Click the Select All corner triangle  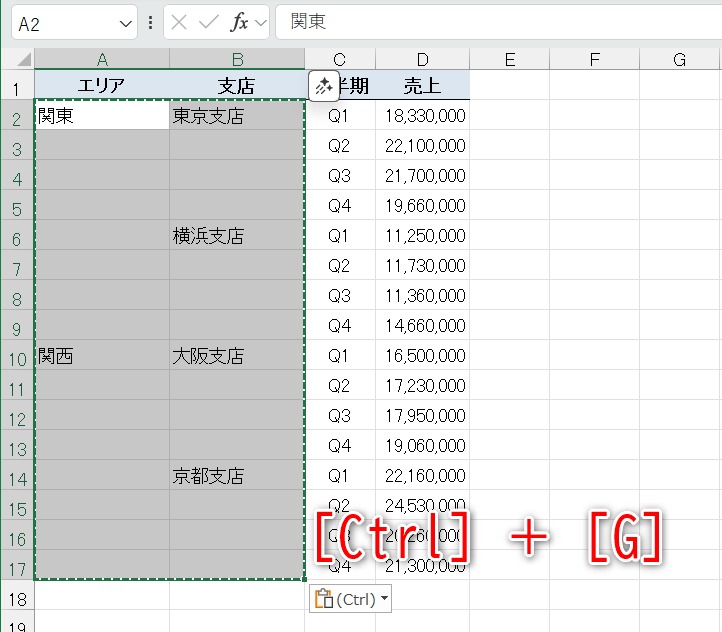(22, 59)
